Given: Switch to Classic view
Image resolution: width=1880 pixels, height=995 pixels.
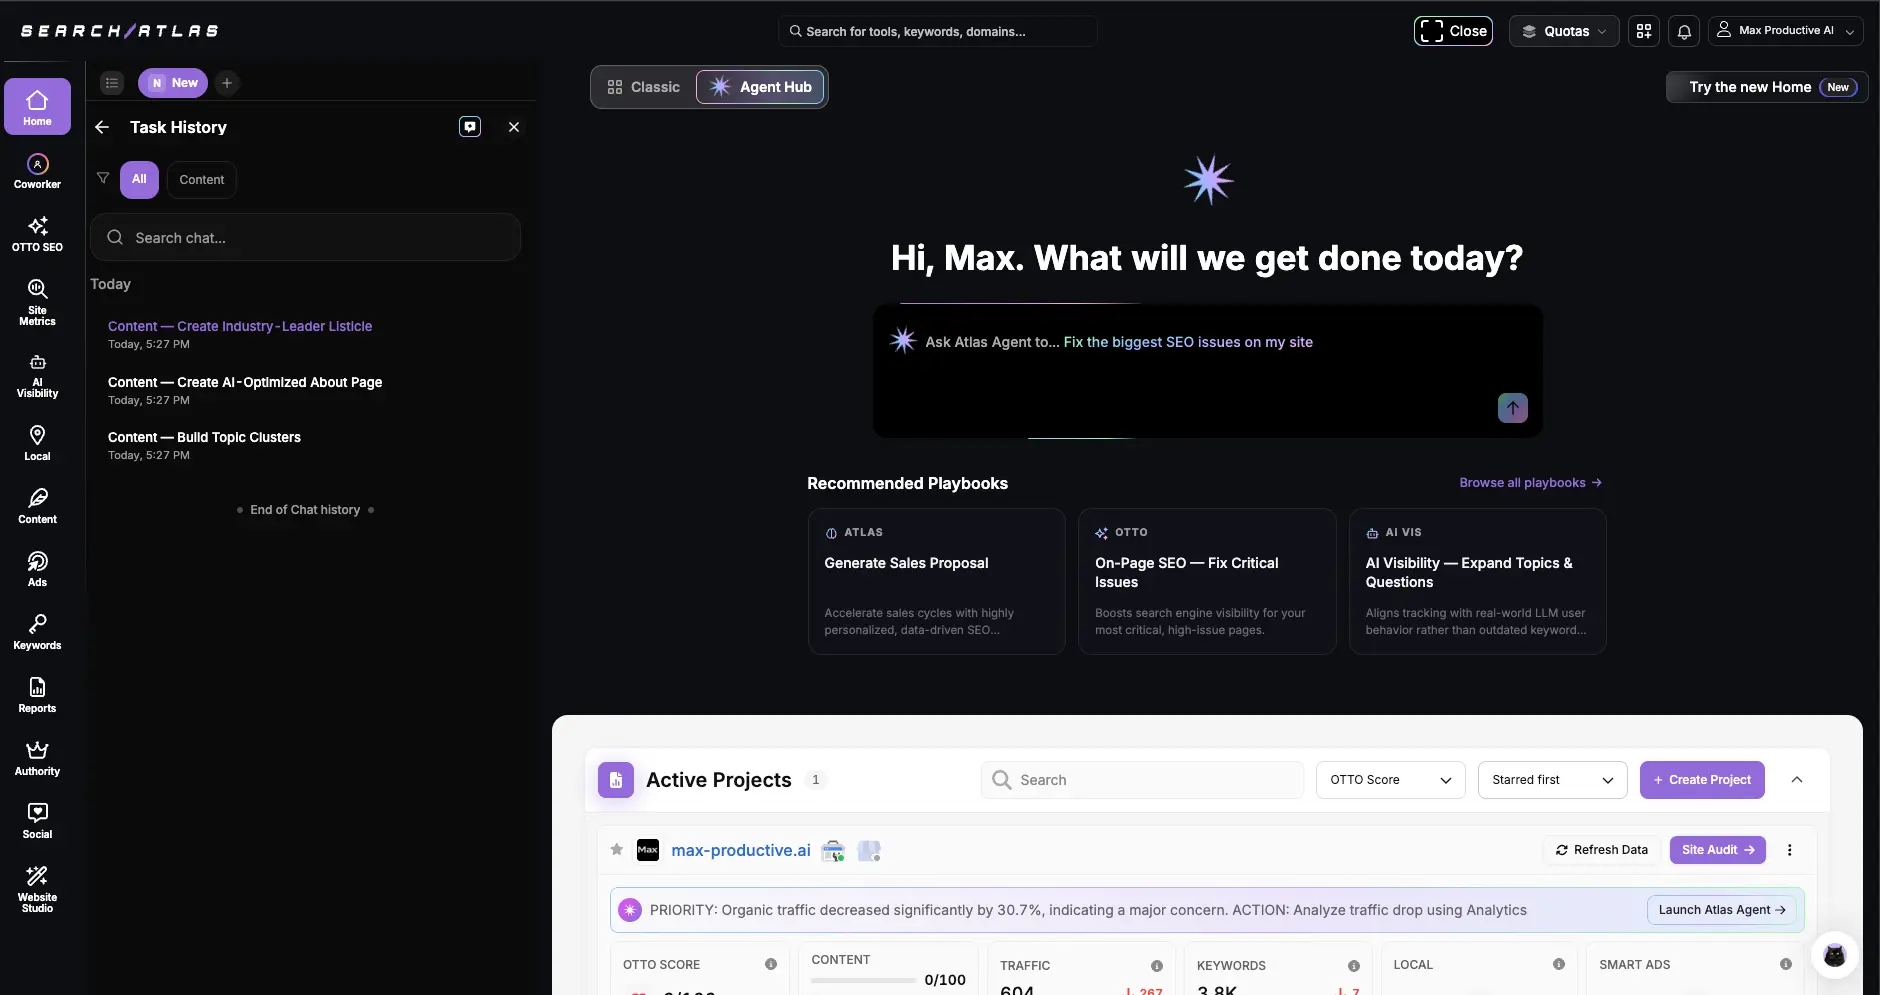Looking at the screenshot, I should click(644, 87).
